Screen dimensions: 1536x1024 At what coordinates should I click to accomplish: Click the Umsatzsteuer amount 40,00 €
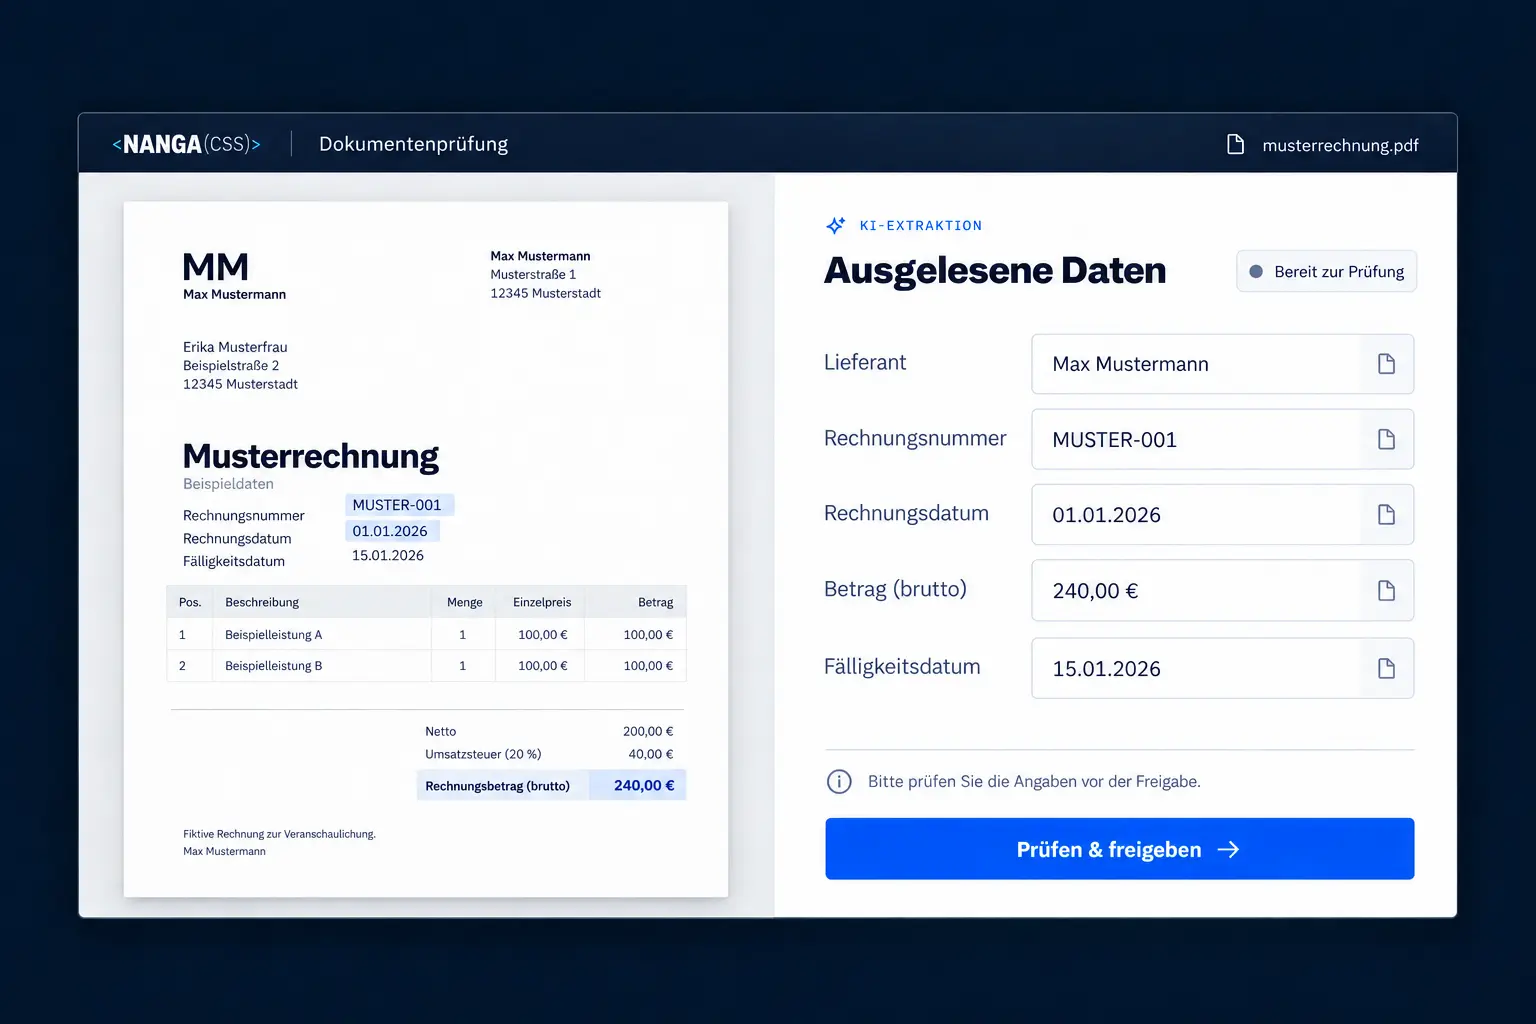tap(651, 754)
